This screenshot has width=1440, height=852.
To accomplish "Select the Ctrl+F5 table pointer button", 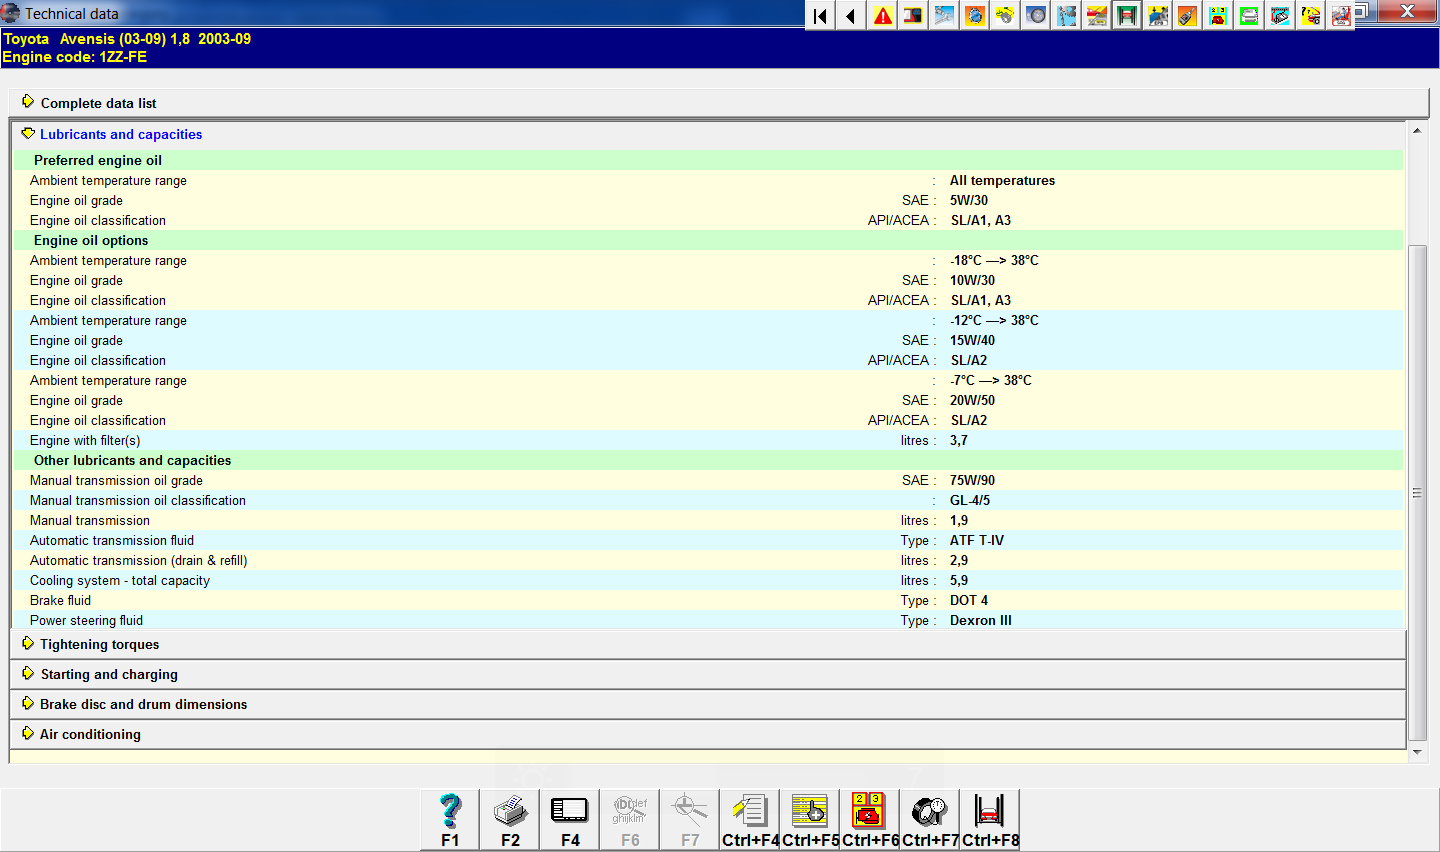I will (810, 819).
